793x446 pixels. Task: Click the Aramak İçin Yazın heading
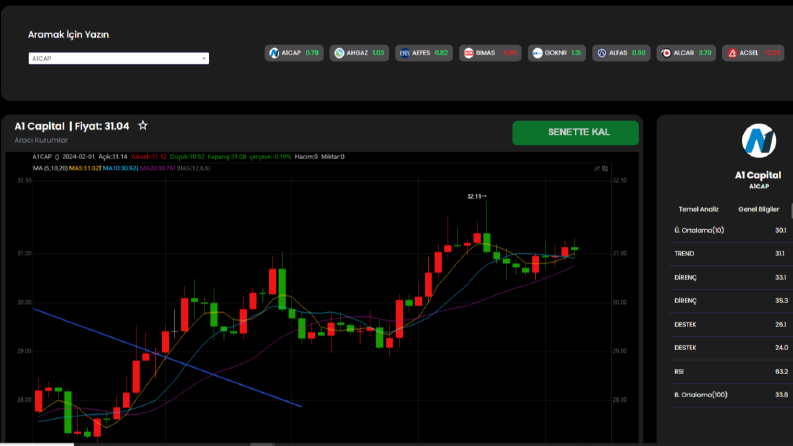click(x=68, y=35)
